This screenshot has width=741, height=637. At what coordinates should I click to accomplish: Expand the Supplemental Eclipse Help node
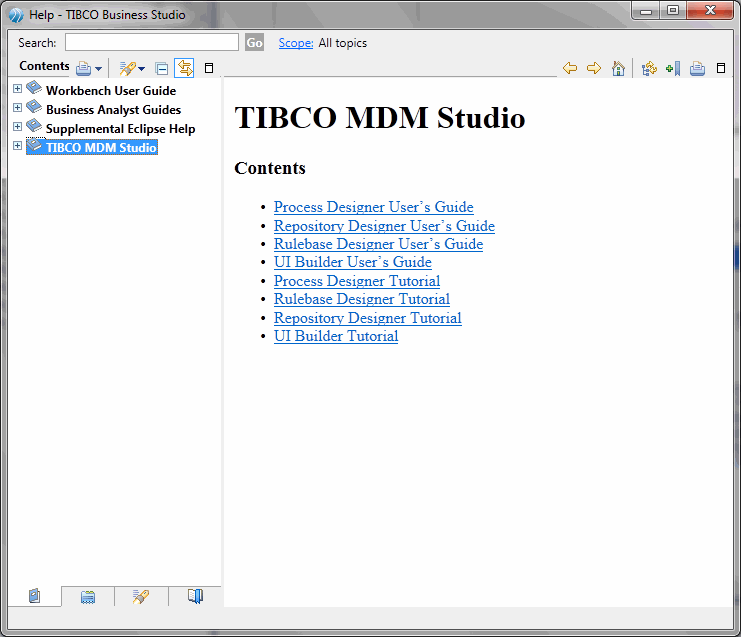point(17,127)
